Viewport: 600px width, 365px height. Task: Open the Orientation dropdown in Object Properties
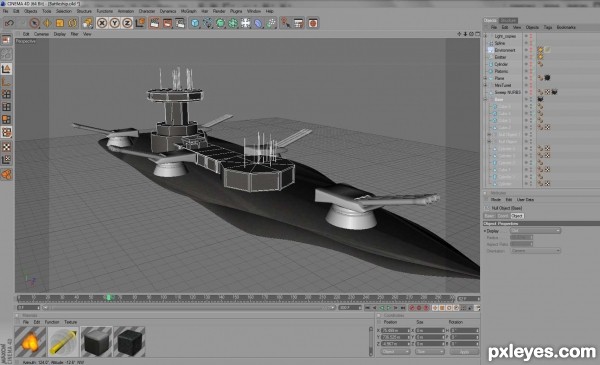535,251
